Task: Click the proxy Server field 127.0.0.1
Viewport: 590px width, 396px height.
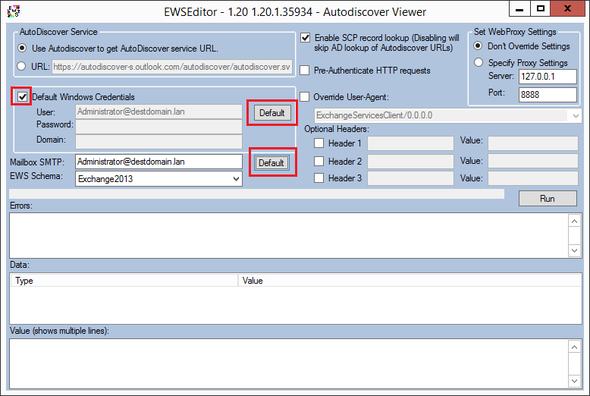Action: [x=547, y=76]
